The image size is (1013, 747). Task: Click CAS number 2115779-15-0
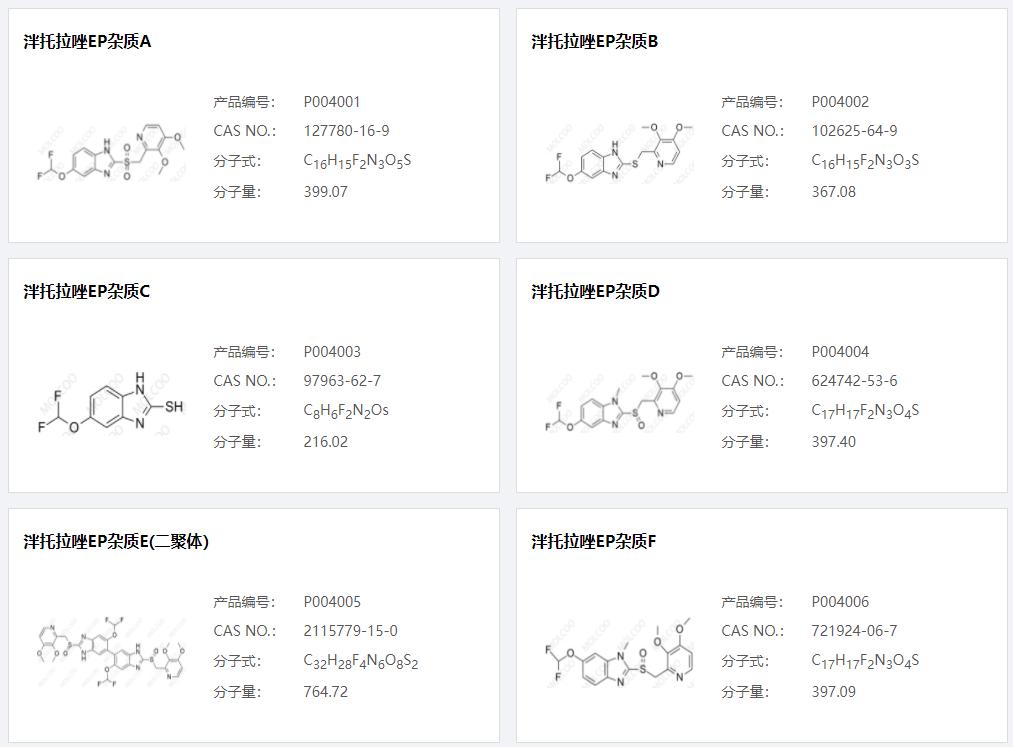click(x=350, y=631)
